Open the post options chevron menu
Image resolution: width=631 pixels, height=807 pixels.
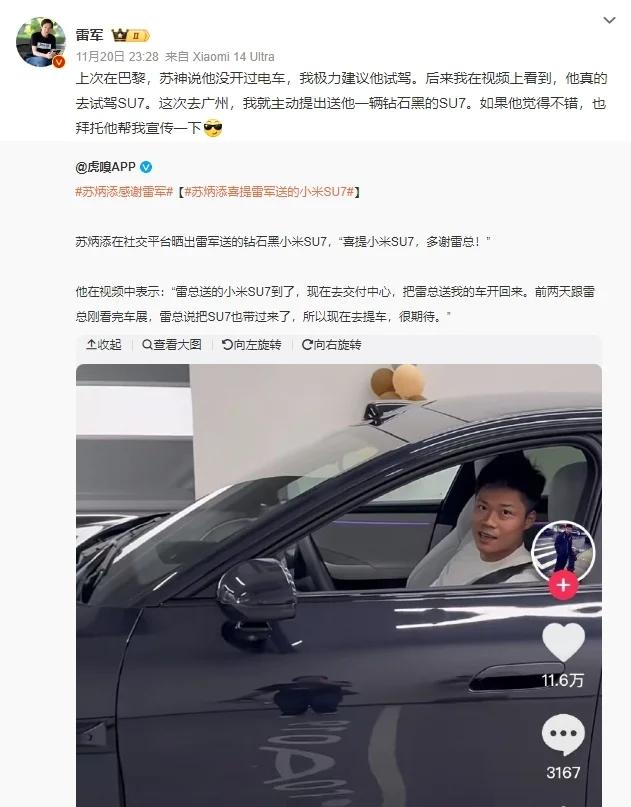coord(609,21)
